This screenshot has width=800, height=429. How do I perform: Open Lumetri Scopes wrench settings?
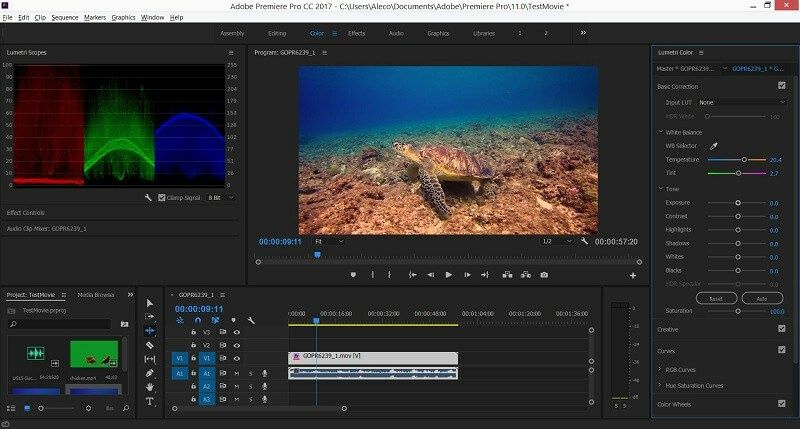[x=148, y=198]
